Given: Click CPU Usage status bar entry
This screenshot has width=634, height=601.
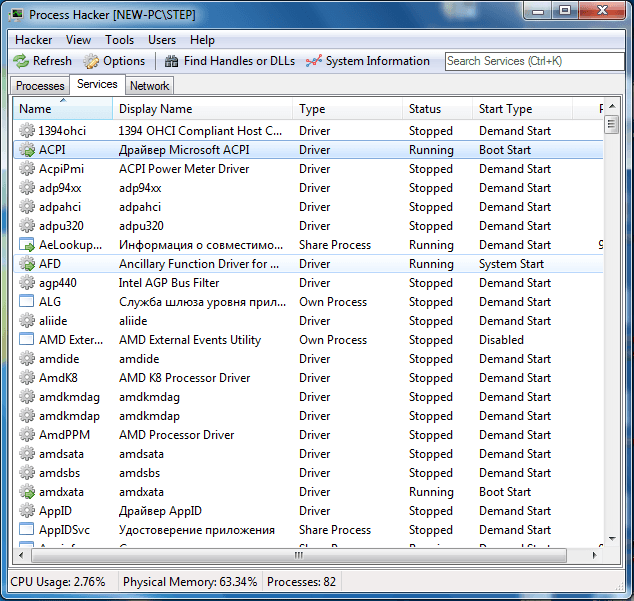Looking at the screenshot, I should click(58, 582).
